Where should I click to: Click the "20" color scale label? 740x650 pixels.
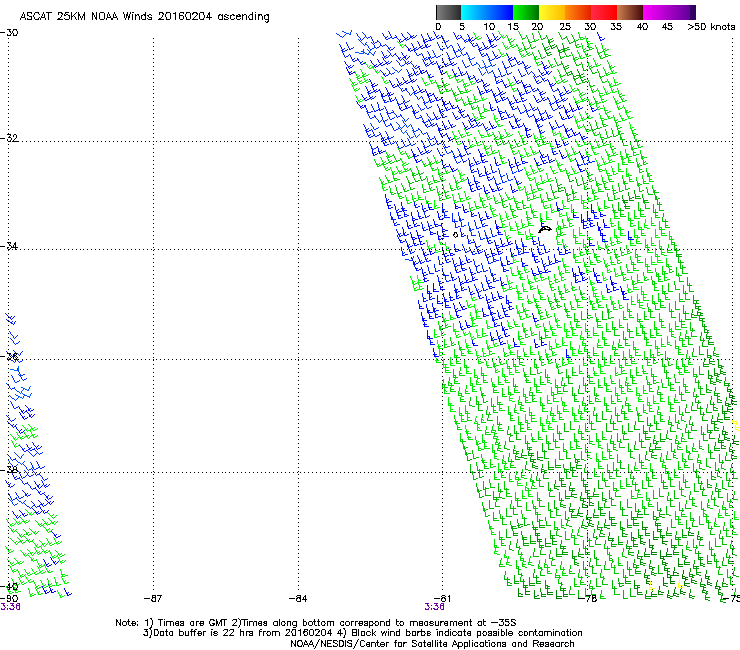[x=538, y=27]
